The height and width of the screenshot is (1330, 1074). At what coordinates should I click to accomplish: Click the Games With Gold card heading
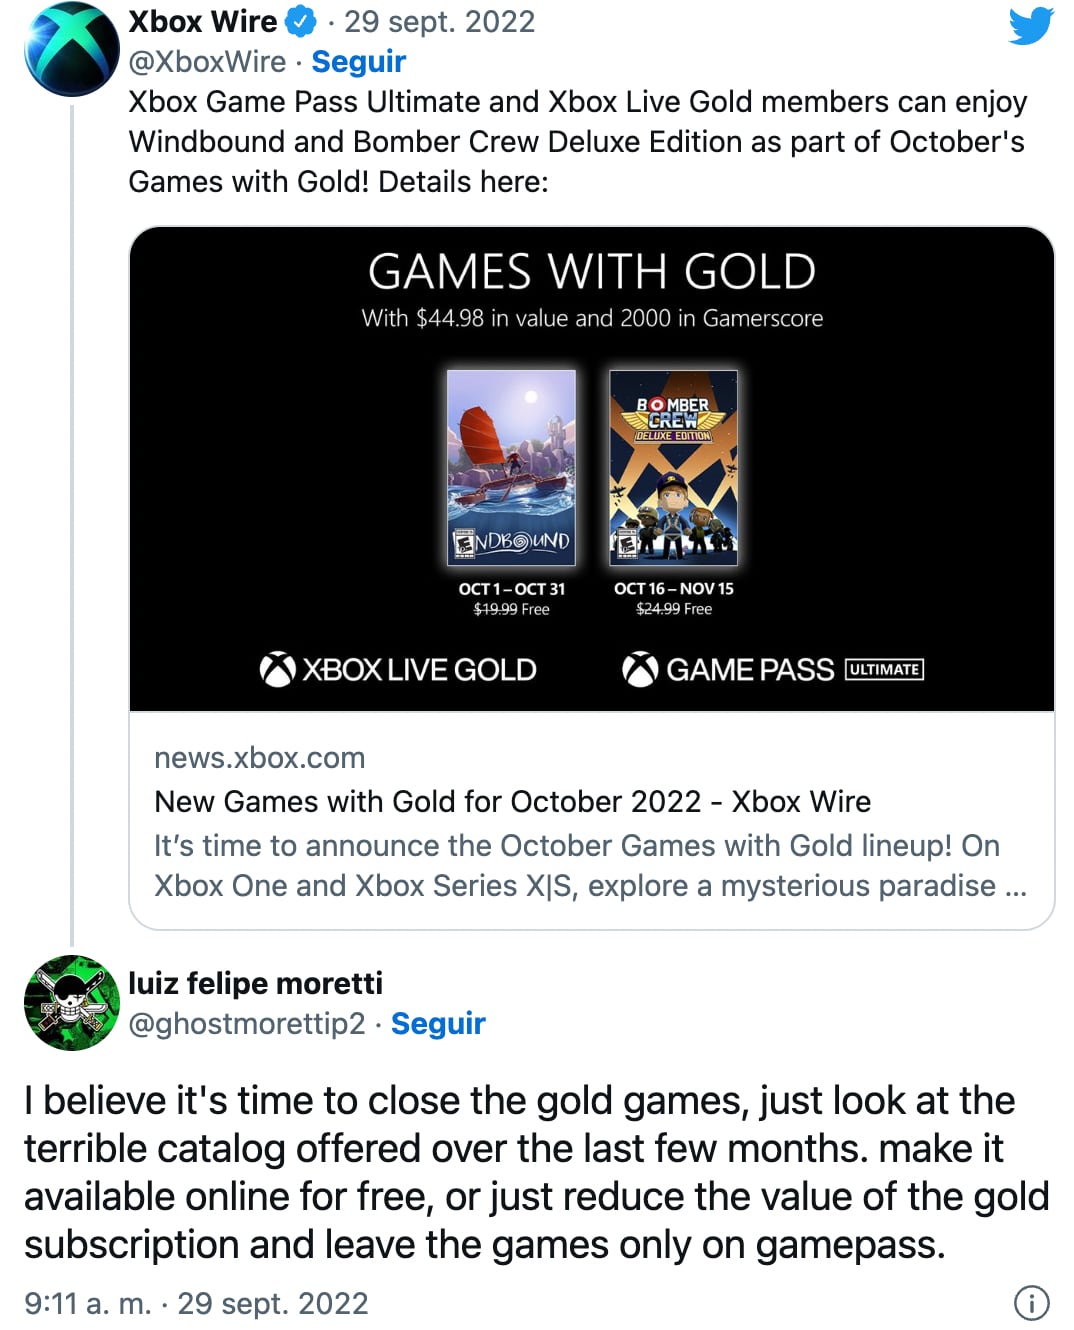pyautogui.click(x=591, y=272)
